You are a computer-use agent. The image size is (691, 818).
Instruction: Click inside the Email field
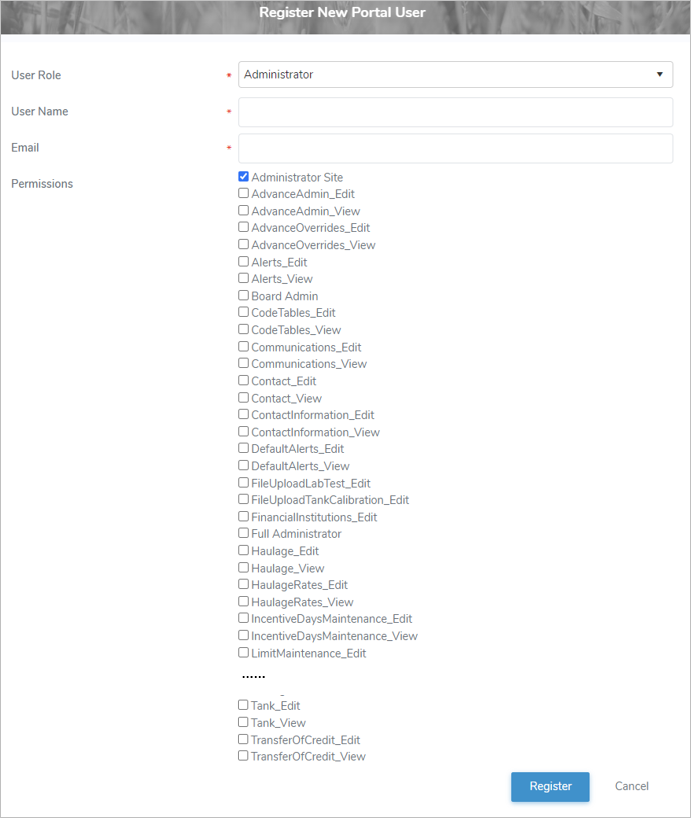point(455,148)
